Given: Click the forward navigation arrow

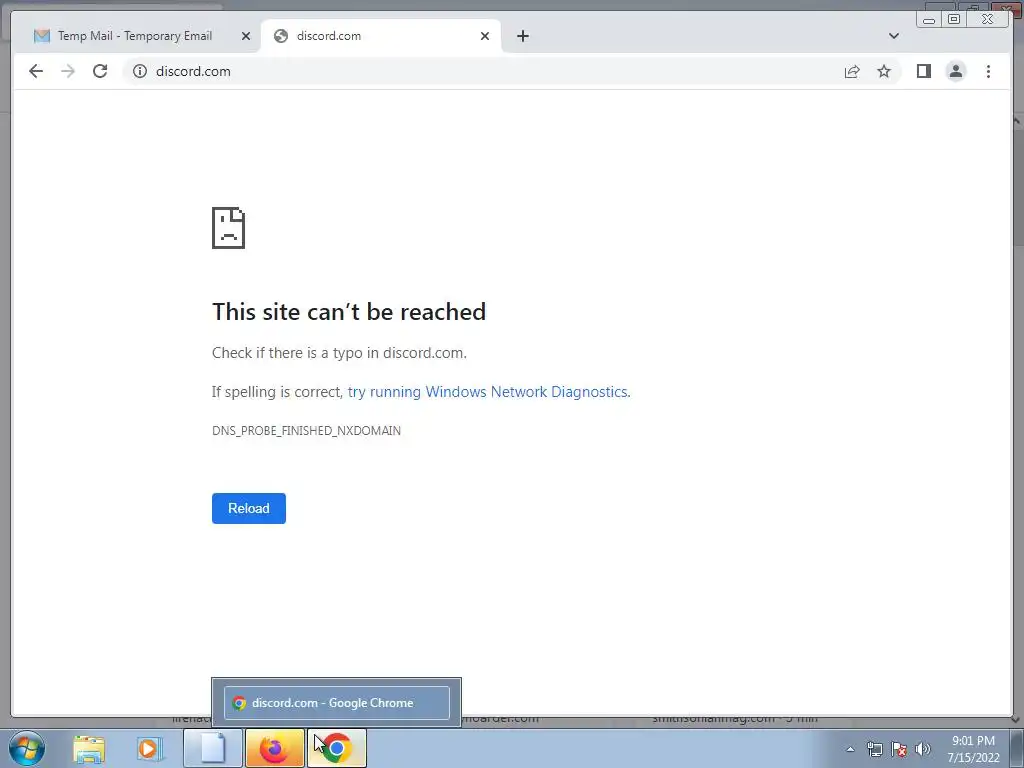Looking at the screenshot, I should tap(68, 71).
